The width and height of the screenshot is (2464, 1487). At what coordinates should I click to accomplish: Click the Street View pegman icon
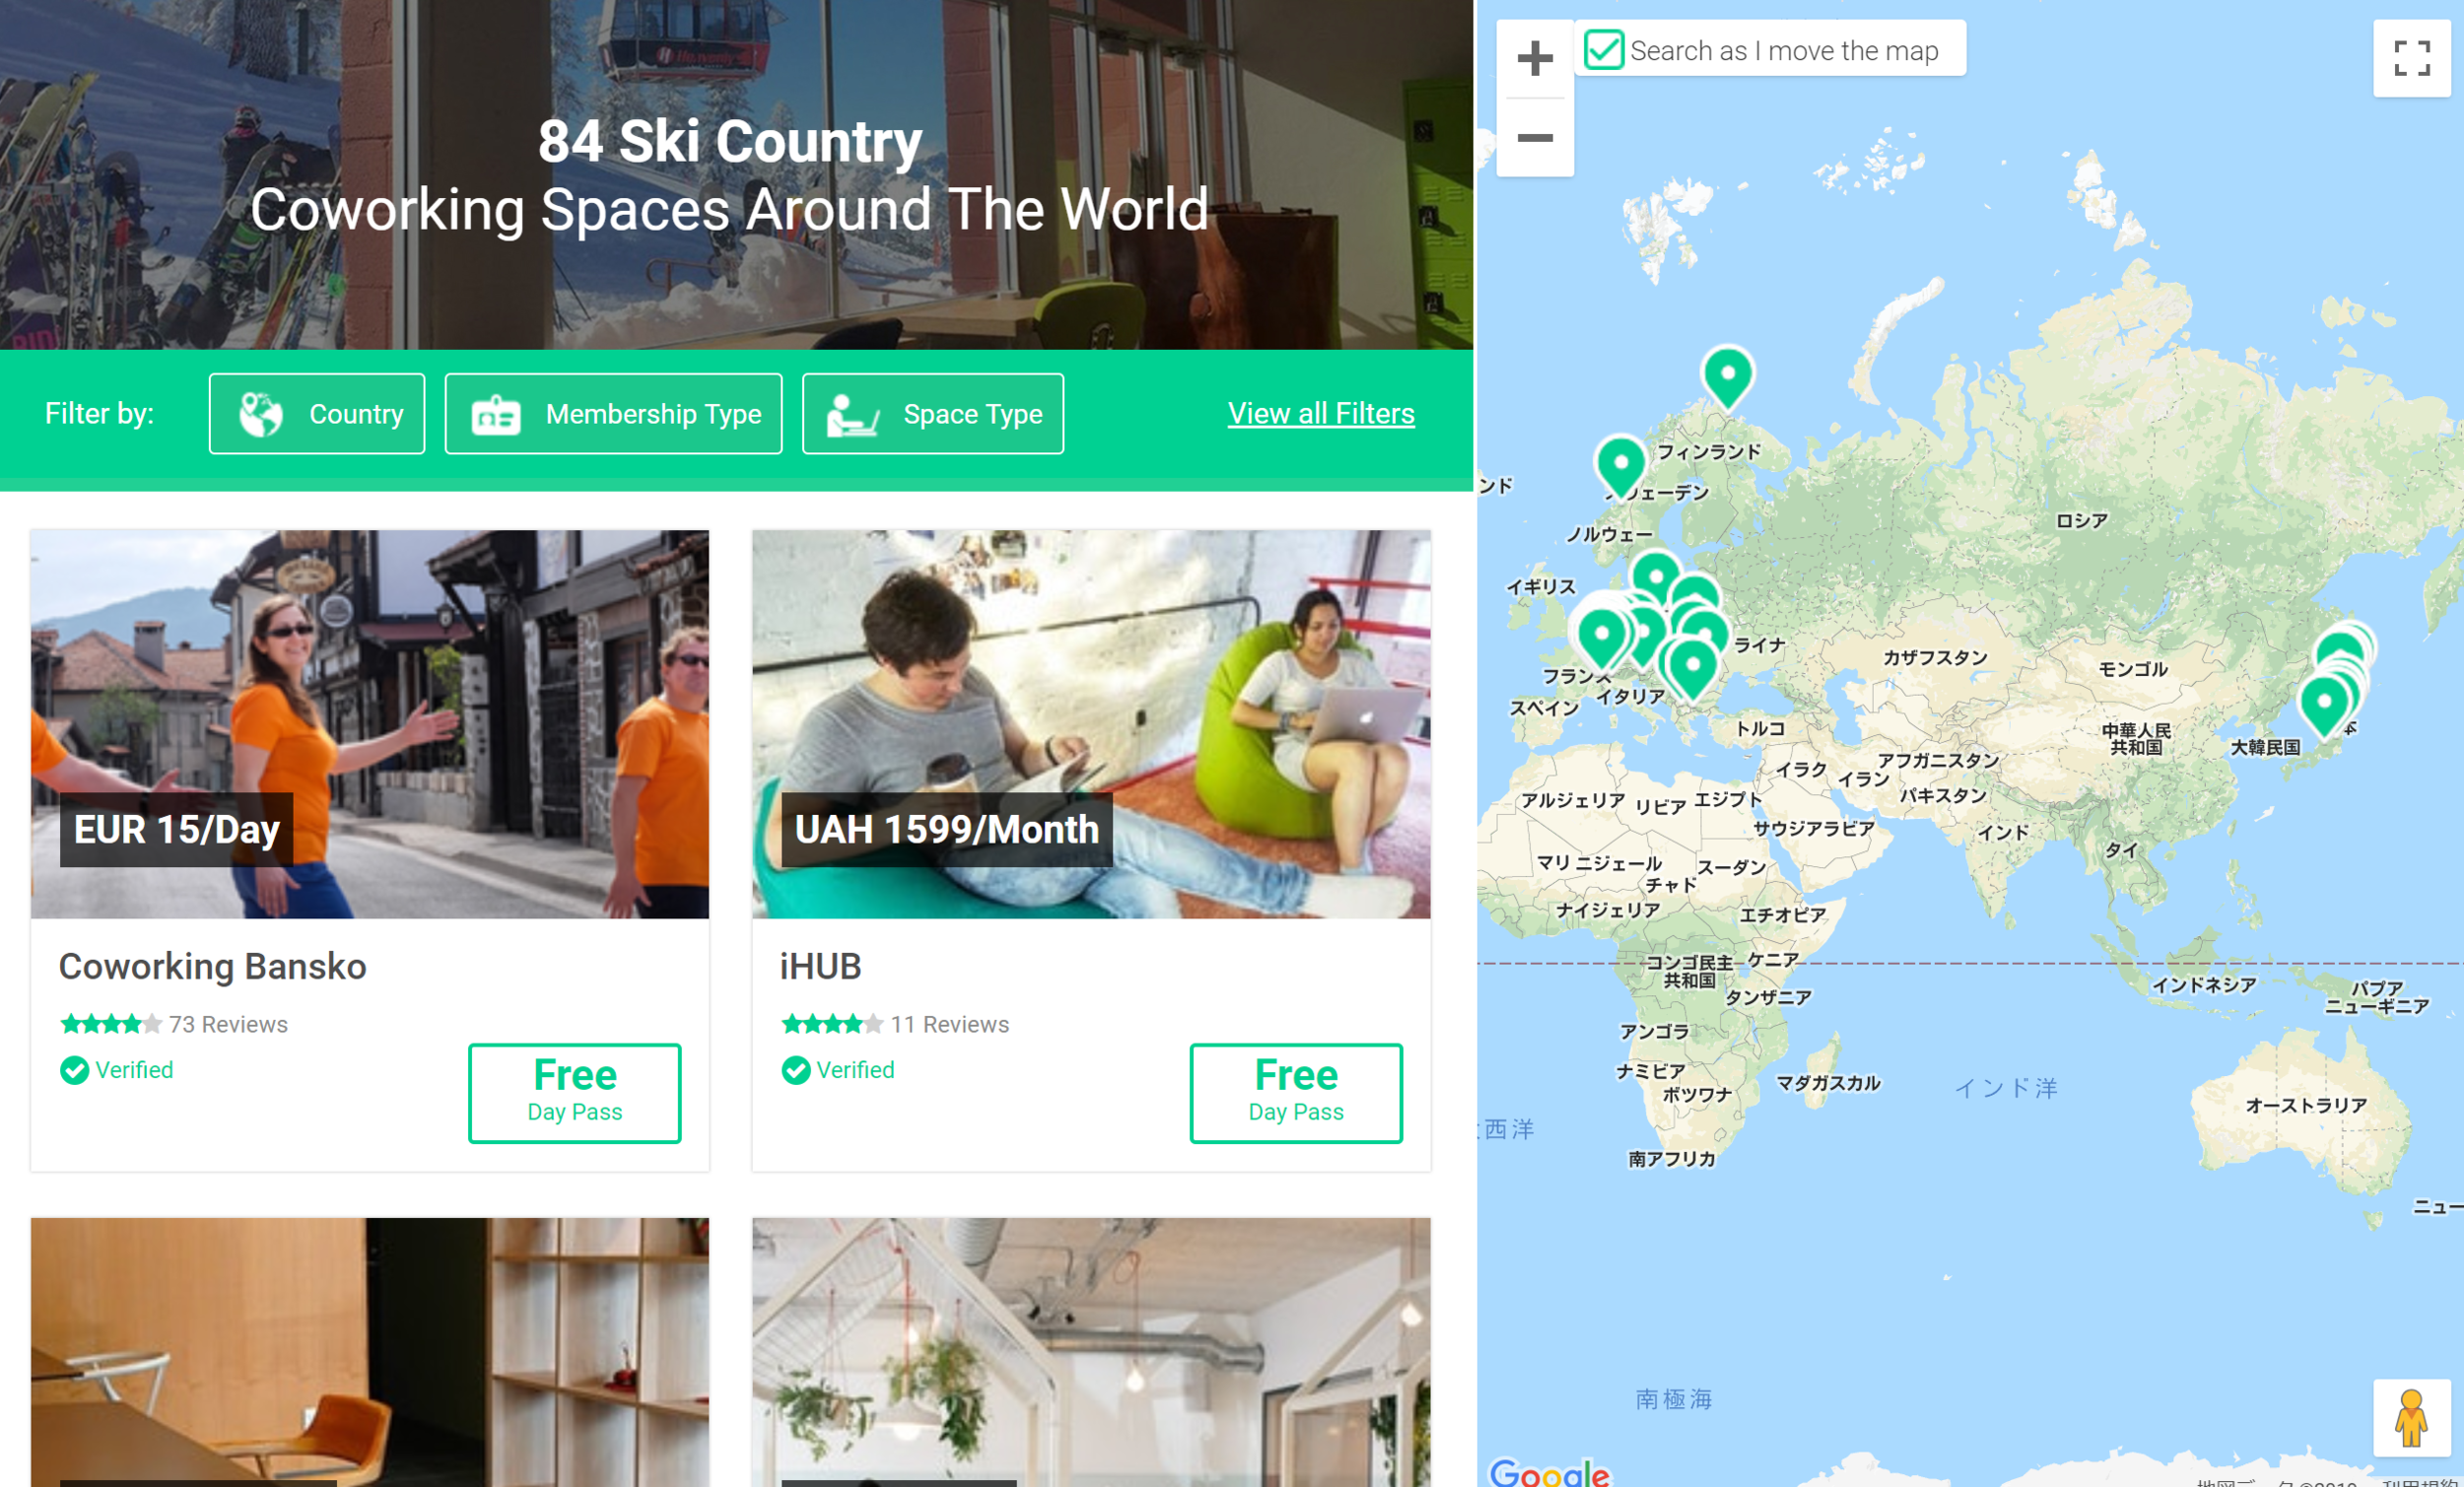pos(2411,1418)
